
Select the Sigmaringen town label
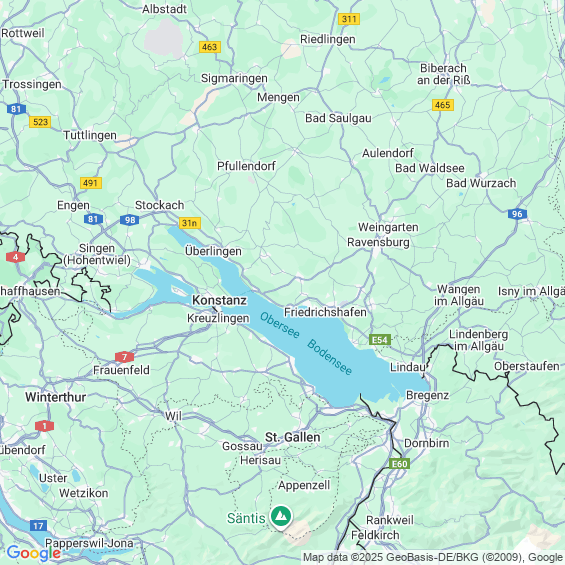(x=234, y=79)
